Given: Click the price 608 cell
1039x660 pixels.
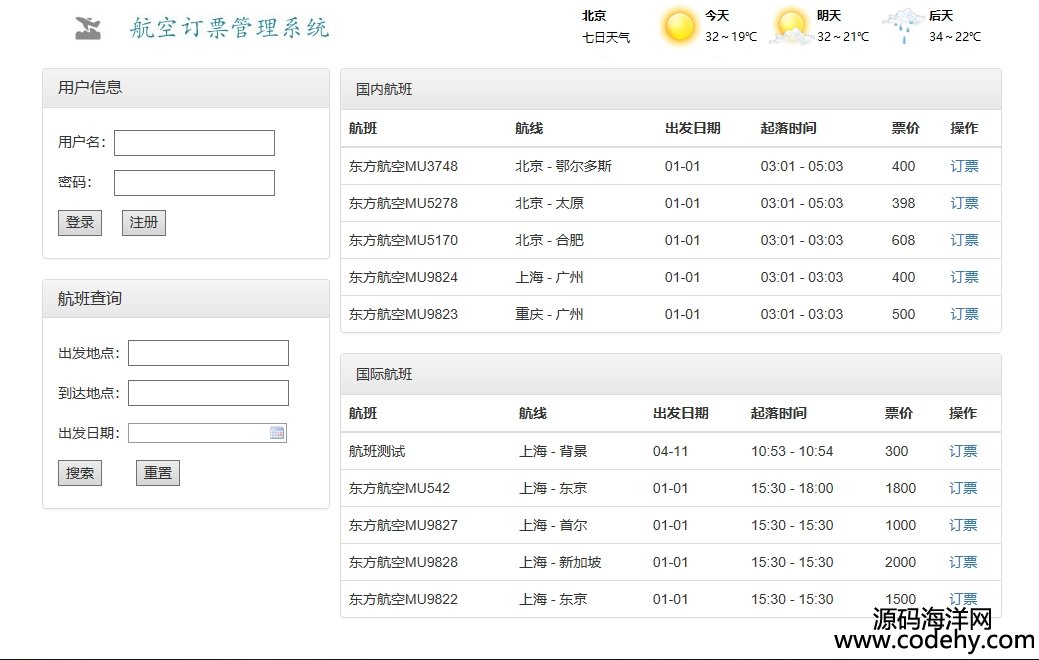Looking at the screenshot, I should (x=903, y=241).
